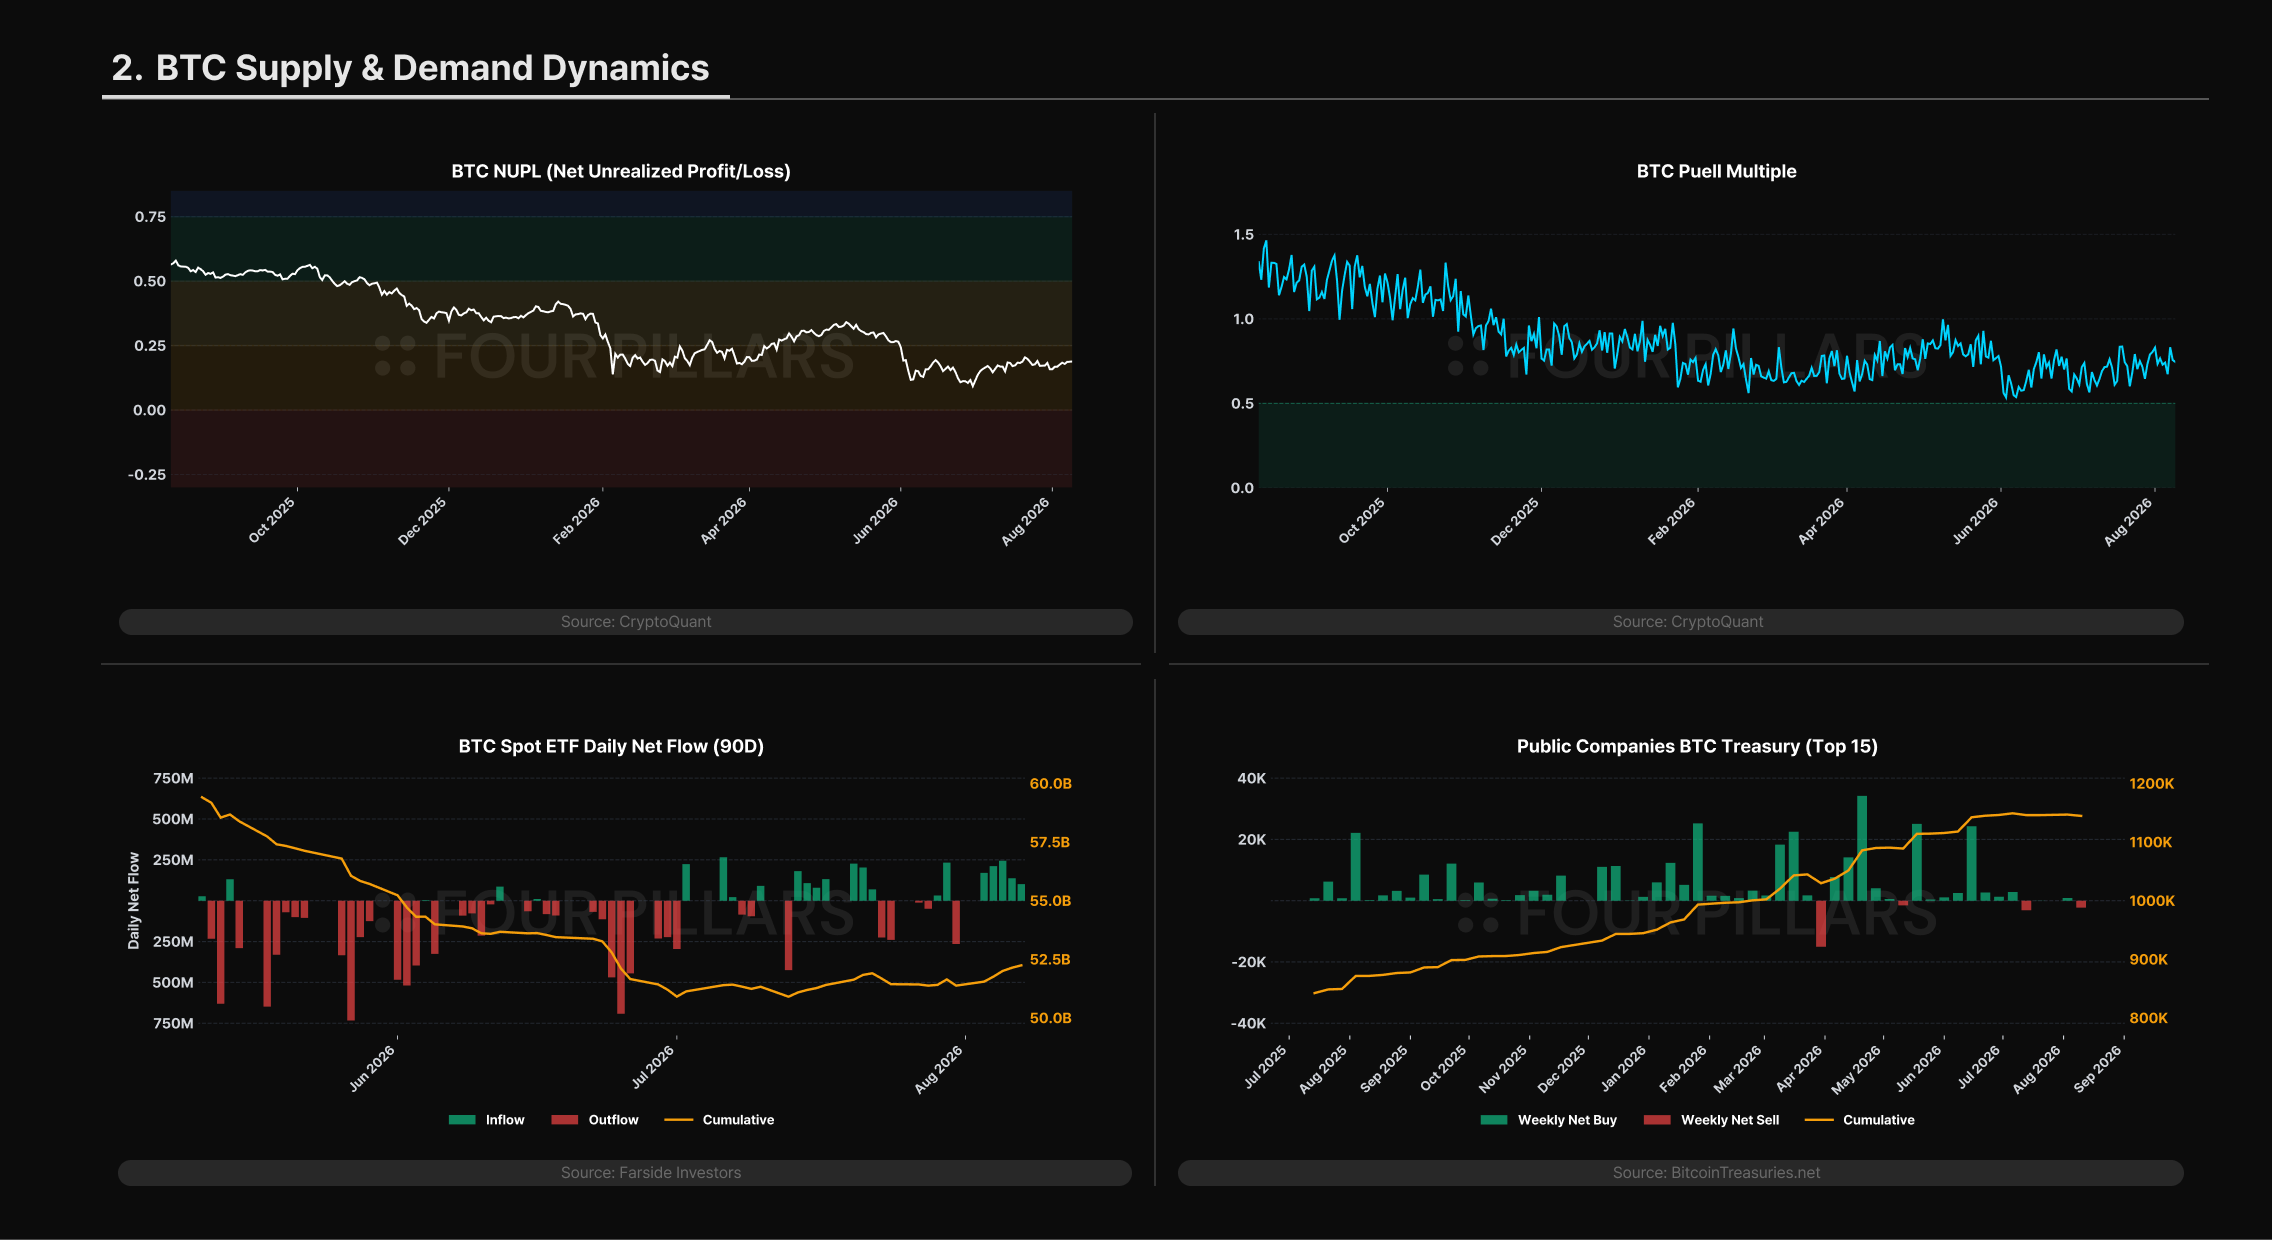Click the 900K cumulative axis value
This screenshot has height=1240, width=2272.
pyautogui.click(x=2149, y=959)
